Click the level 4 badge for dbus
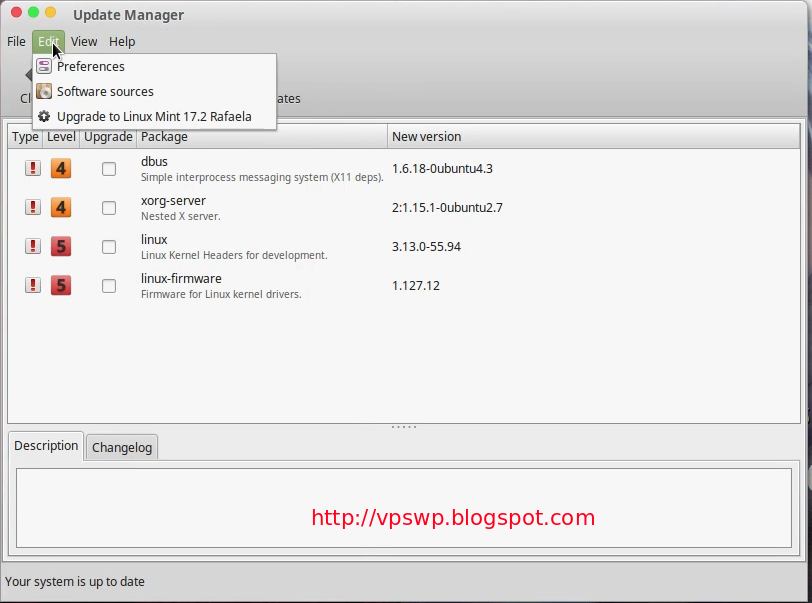Screen dimensions: 812x603 pyautogui.click(x=61, y=168)
